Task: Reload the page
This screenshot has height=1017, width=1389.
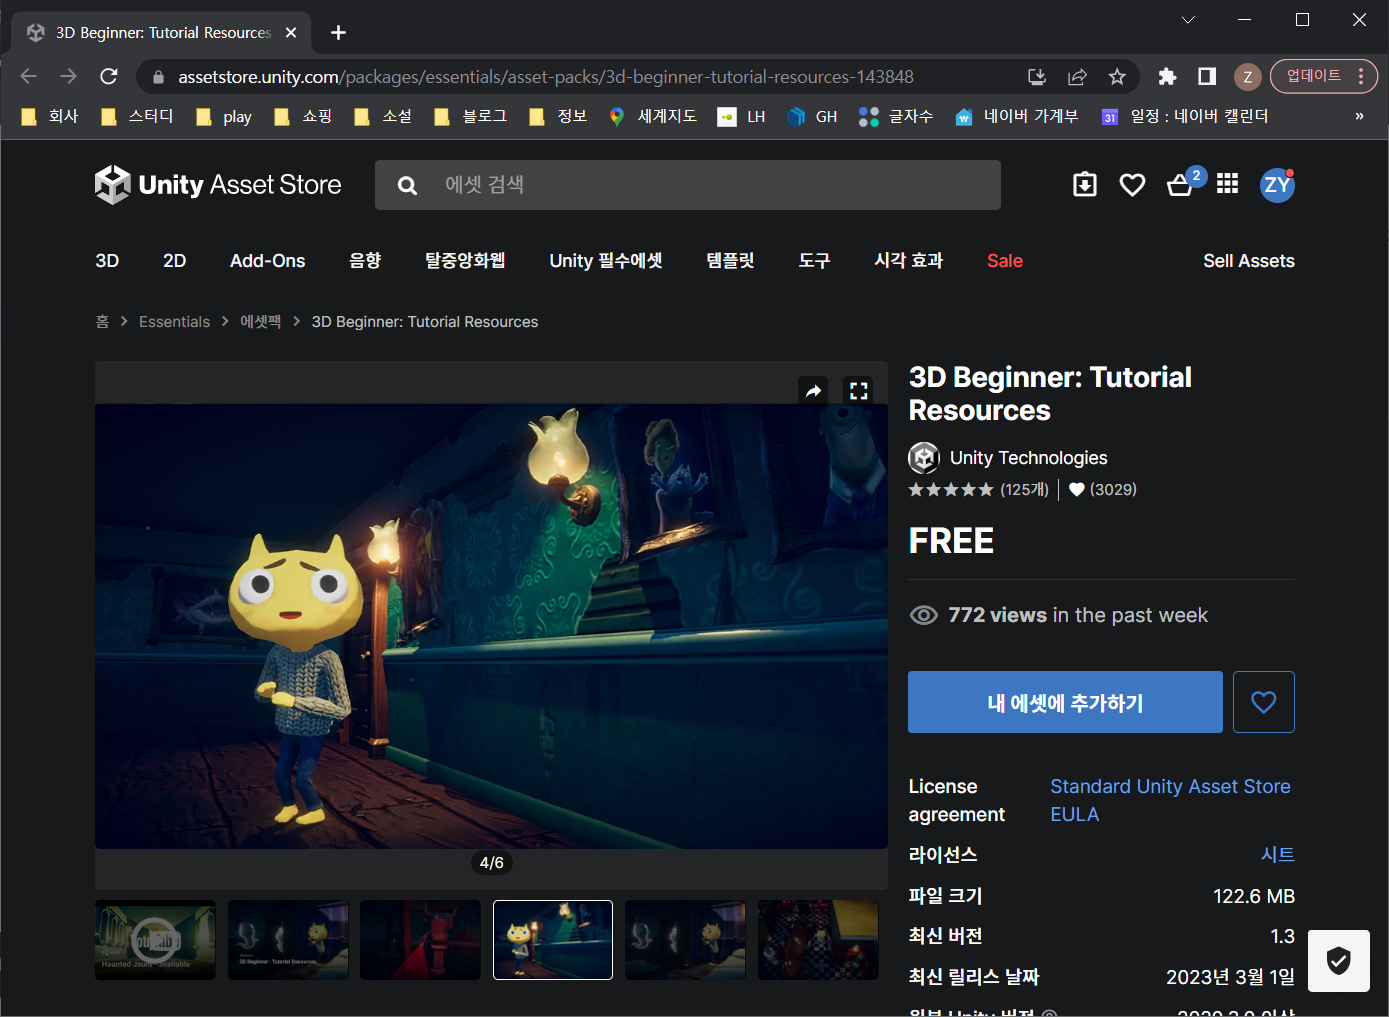Action: pyautogui.click(x=108, y=76)
